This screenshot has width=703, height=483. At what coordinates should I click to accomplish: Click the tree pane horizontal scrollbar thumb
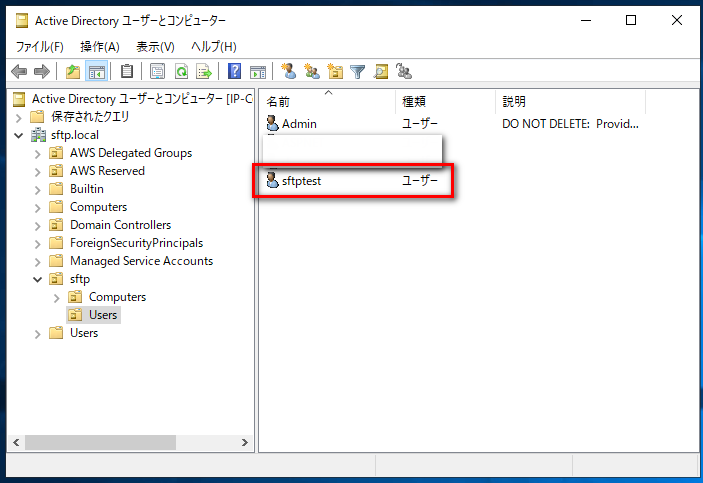(100, 443)
